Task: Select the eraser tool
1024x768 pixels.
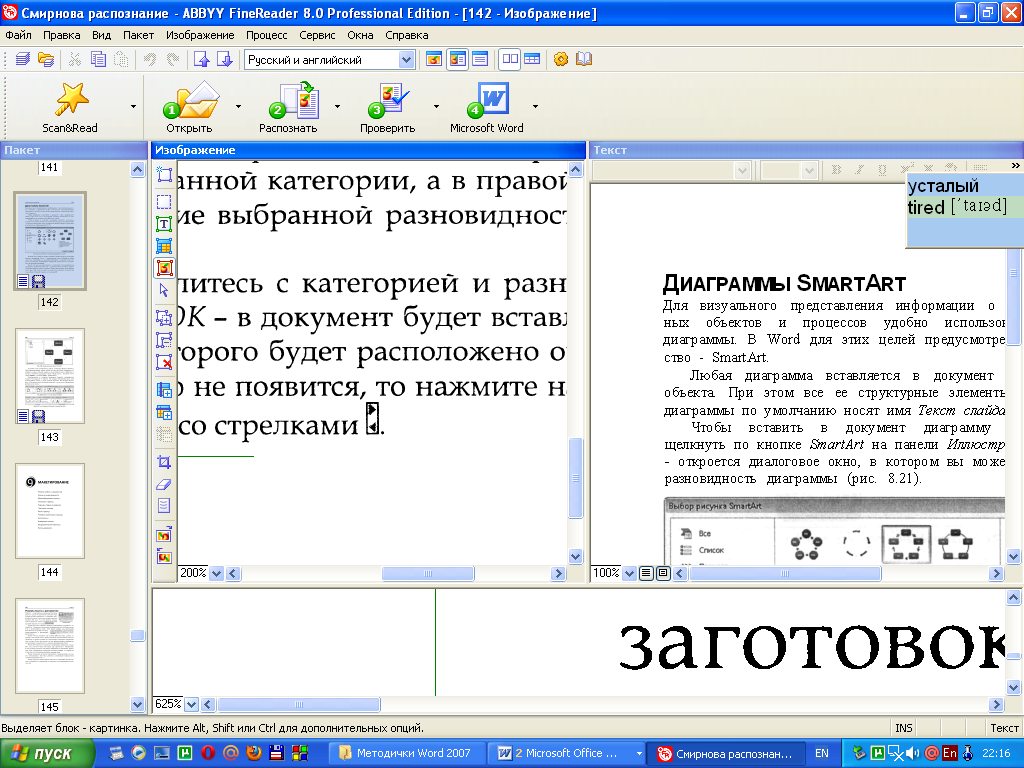Action: click(x=164, y=484)
